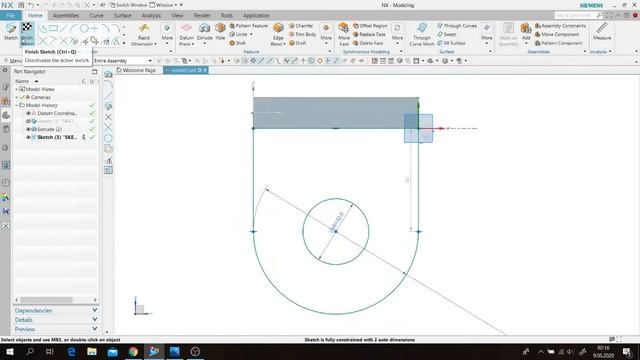
Task: Click the Finish Sketch checkered flag icon
Action: click(27, 28)
